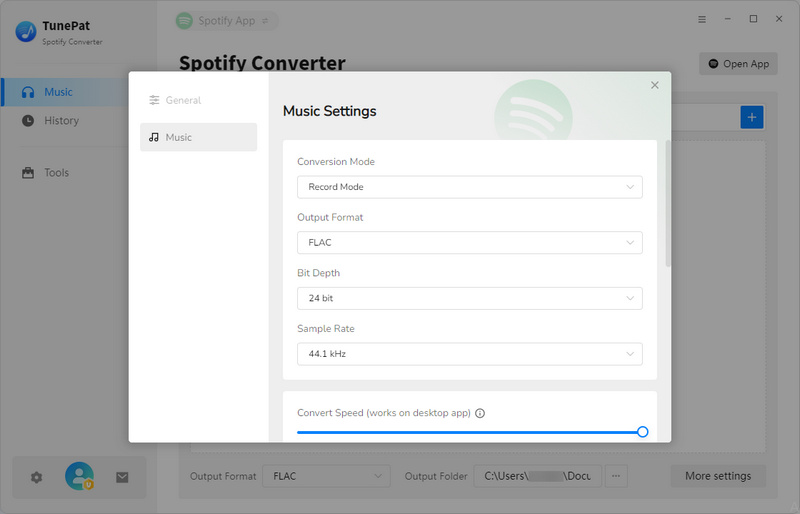Click the Convert Speed slider handle
The height and width of the screenshot is (514, 800).
(x=642, y=432)
